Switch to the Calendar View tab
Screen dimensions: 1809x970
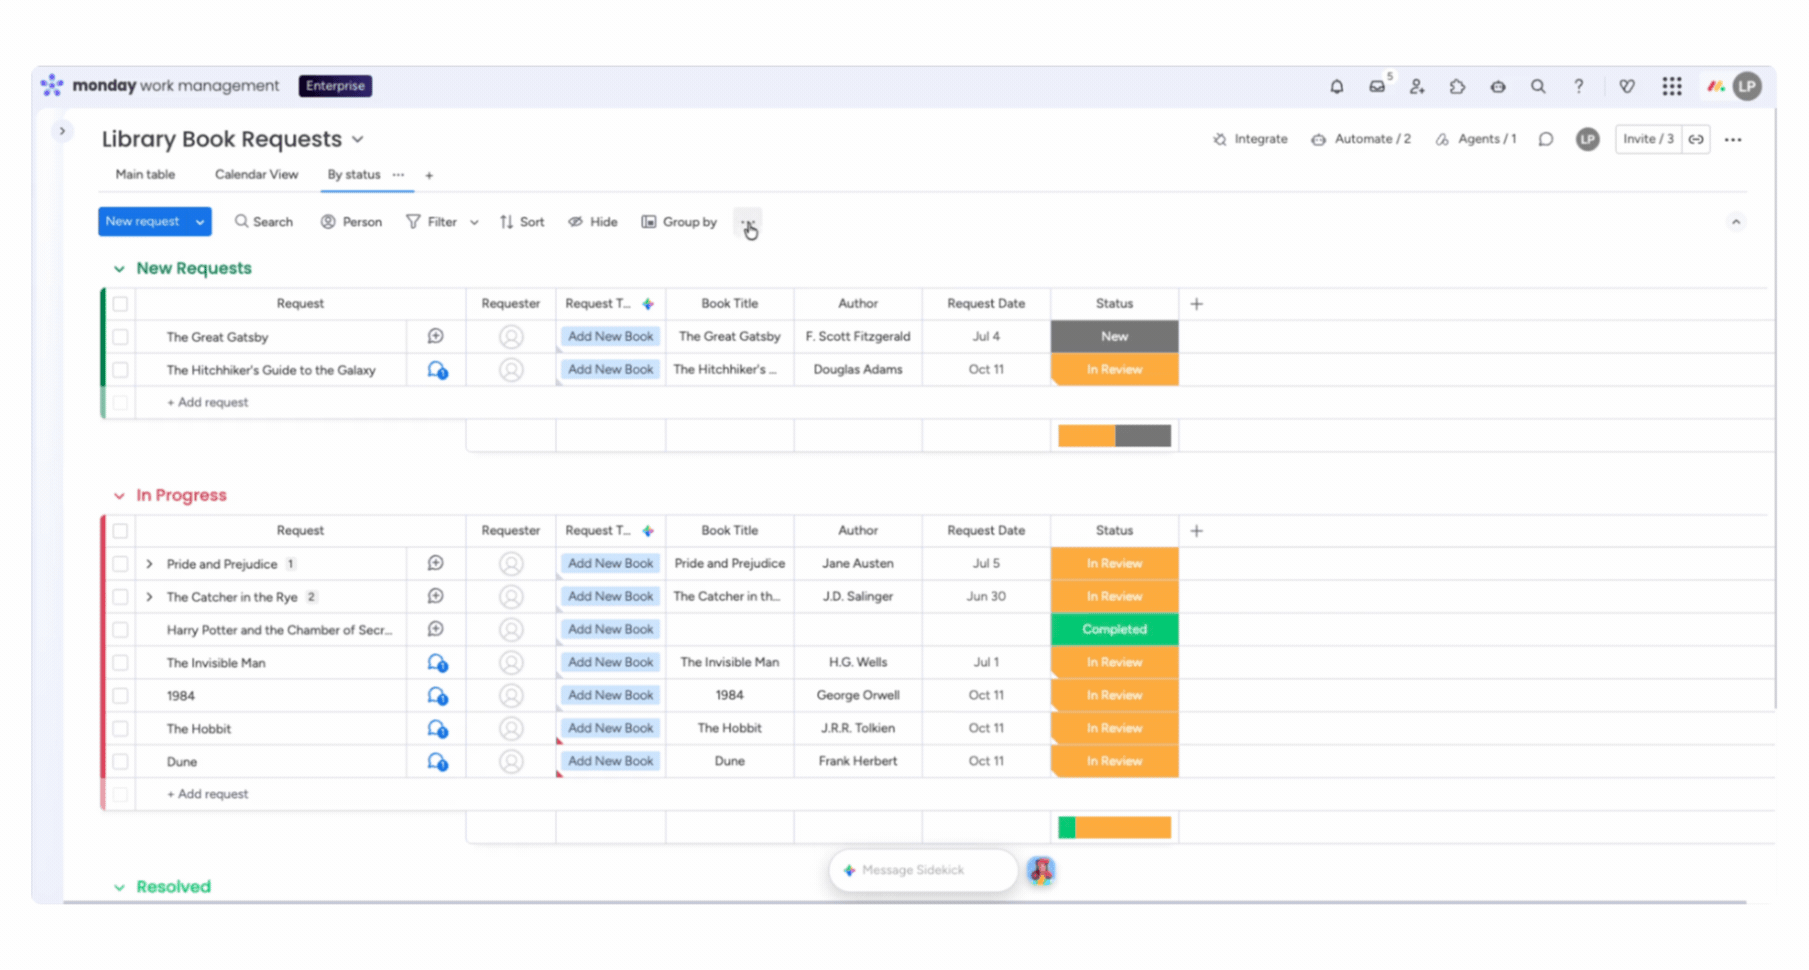tap(256, 175)
